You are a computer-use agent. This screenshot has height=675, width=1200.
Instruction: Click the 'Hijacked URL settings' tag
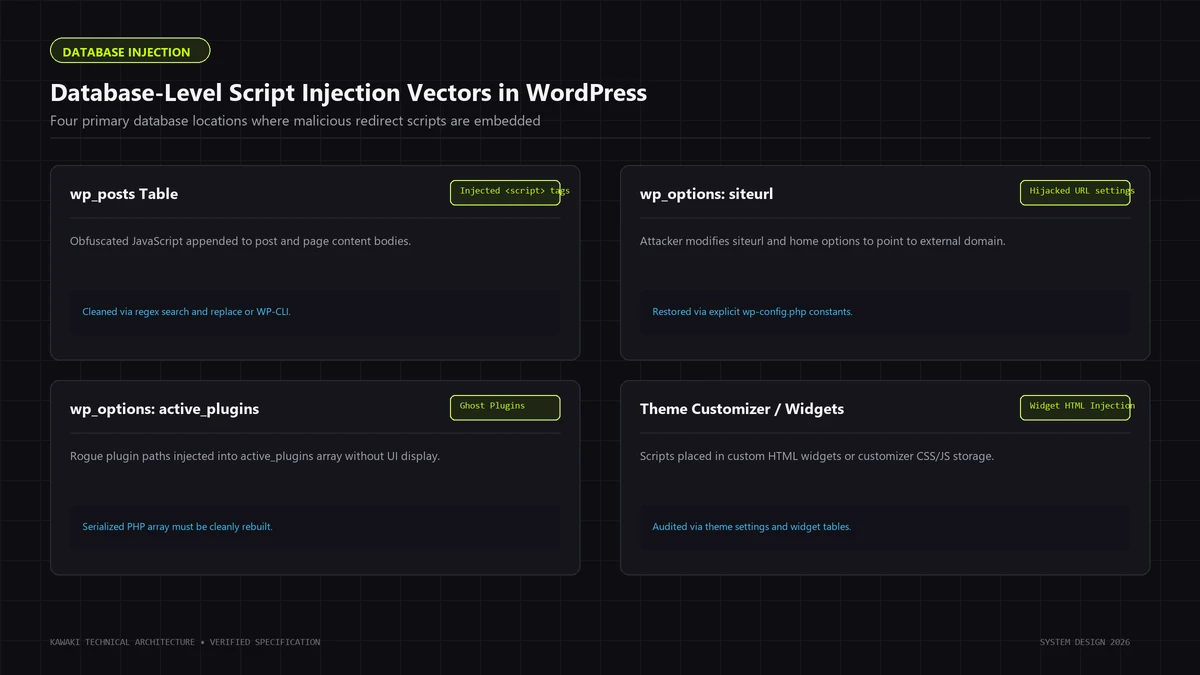pyautogui.click(x=1075, y=192)
